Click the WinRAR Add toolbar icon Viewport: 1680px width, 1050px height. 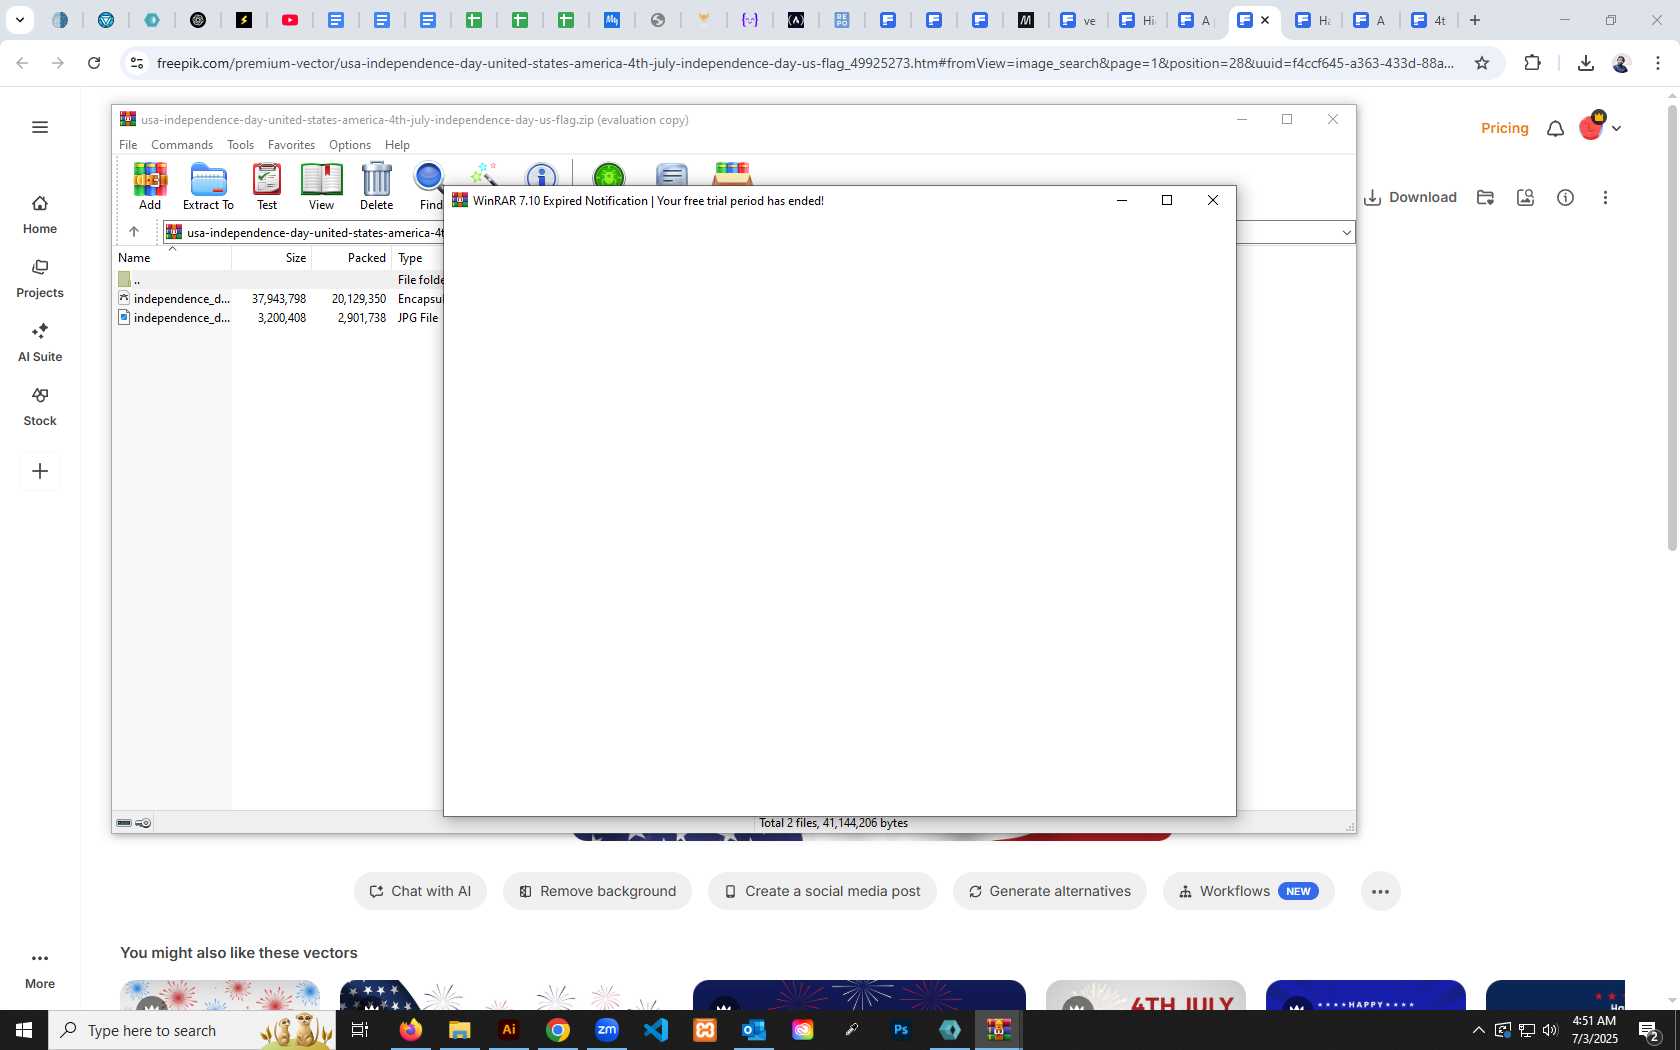pyautogui.click(x=150, y=186)
